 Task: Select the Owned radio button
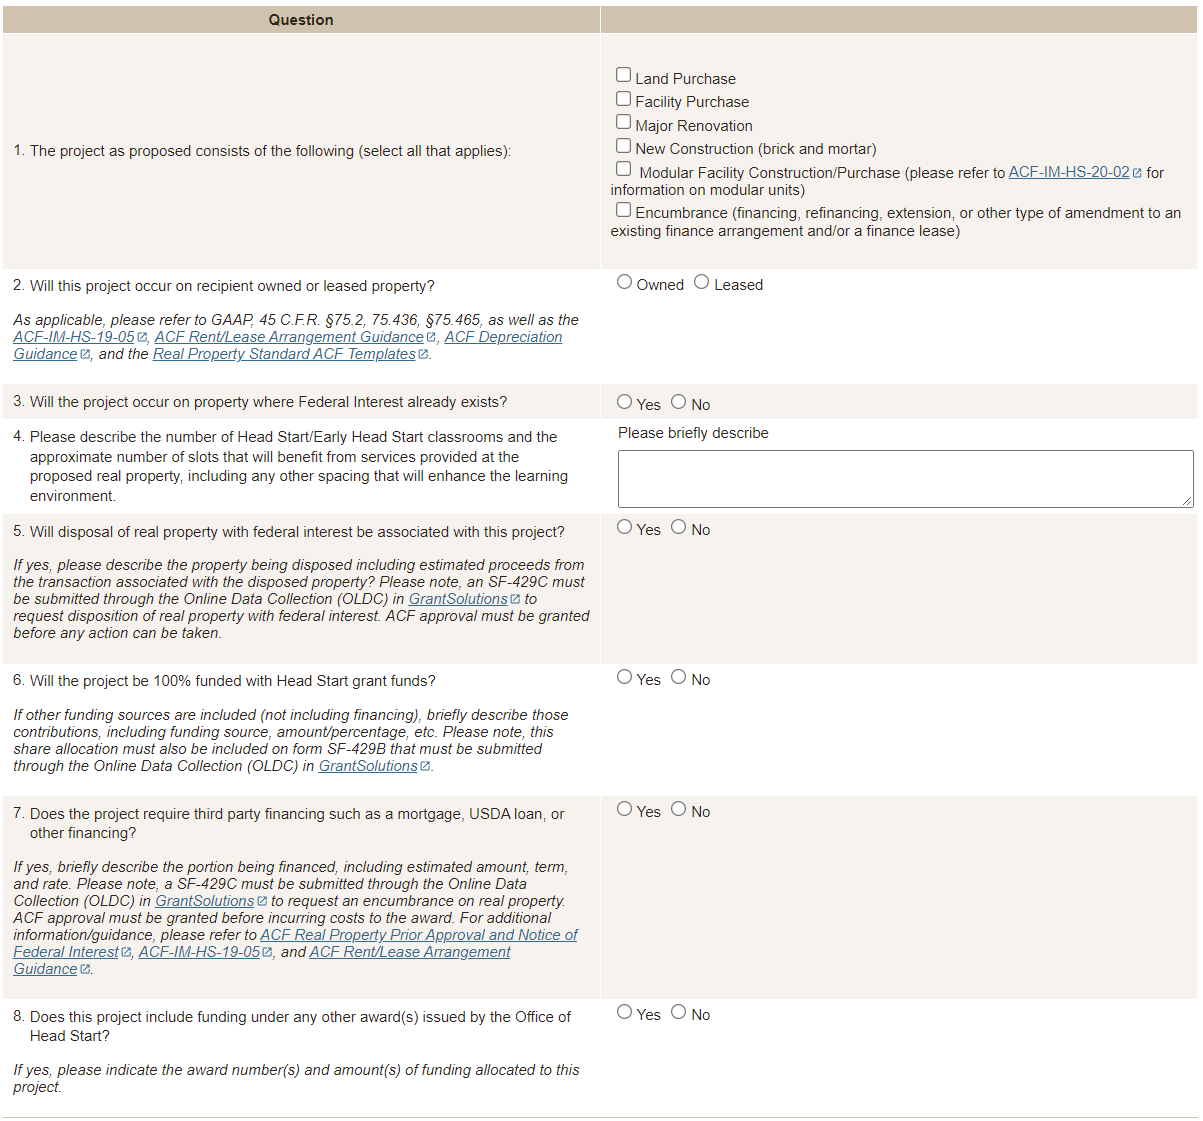(624, 282)
